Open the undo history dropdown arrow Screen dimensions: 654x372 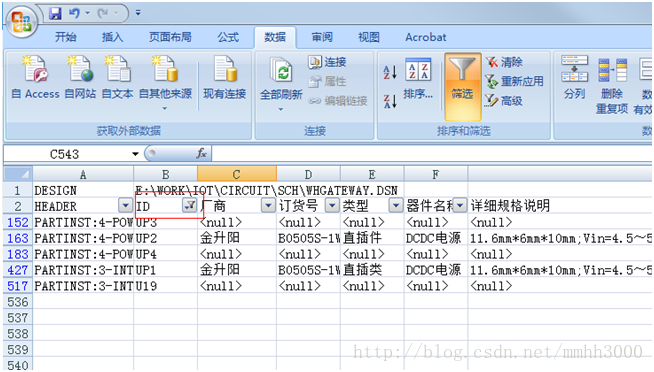[x=88, y=14]
